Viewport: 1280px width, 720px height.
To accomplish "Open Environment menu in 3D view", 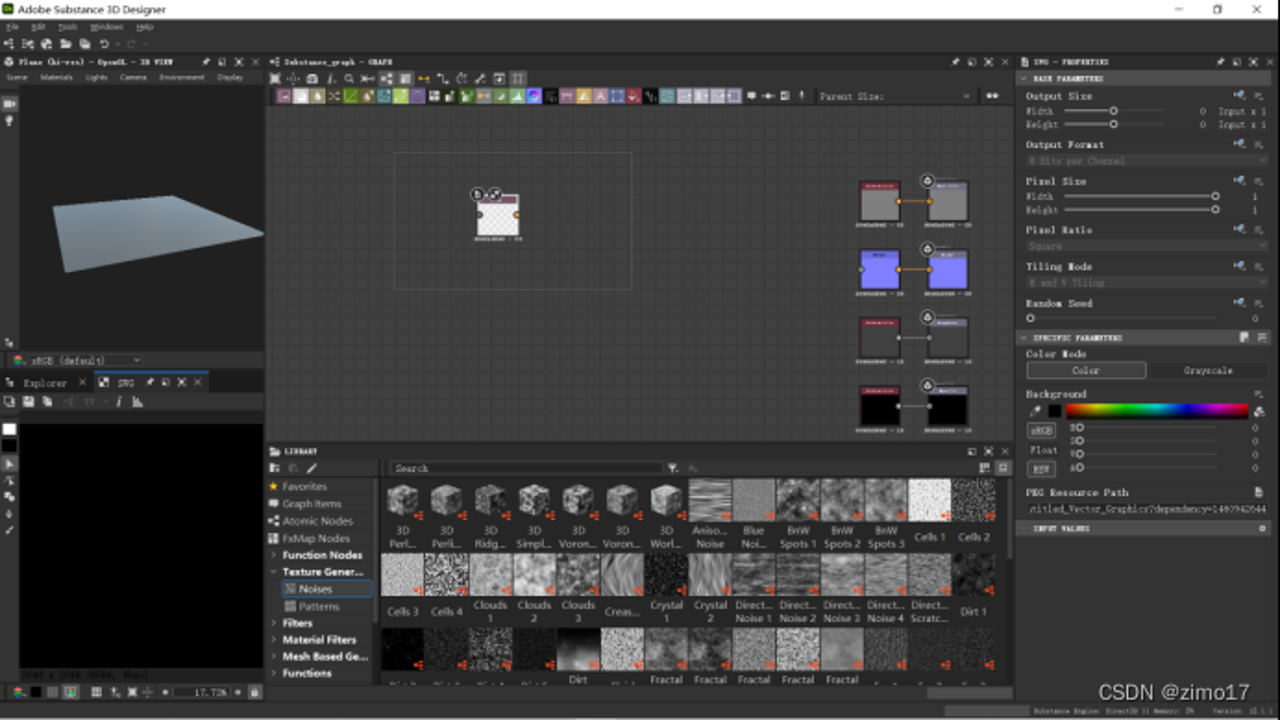I will point(181,77).
